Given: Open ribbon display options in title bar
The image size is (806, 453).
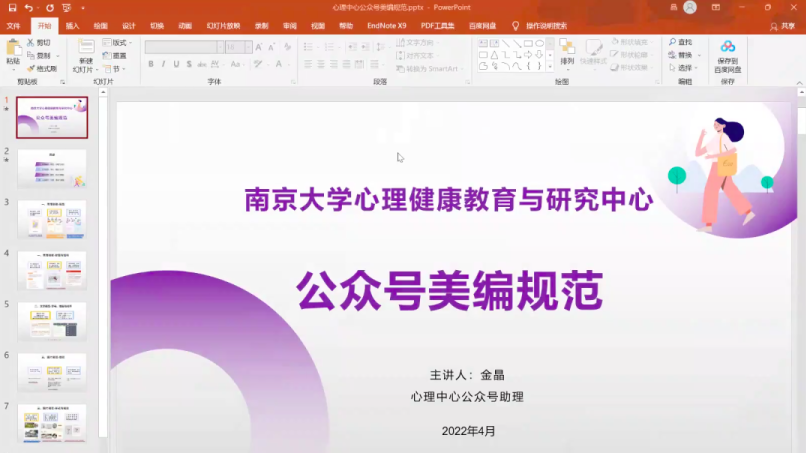Looking at the screenshot, I should [716, 8].
